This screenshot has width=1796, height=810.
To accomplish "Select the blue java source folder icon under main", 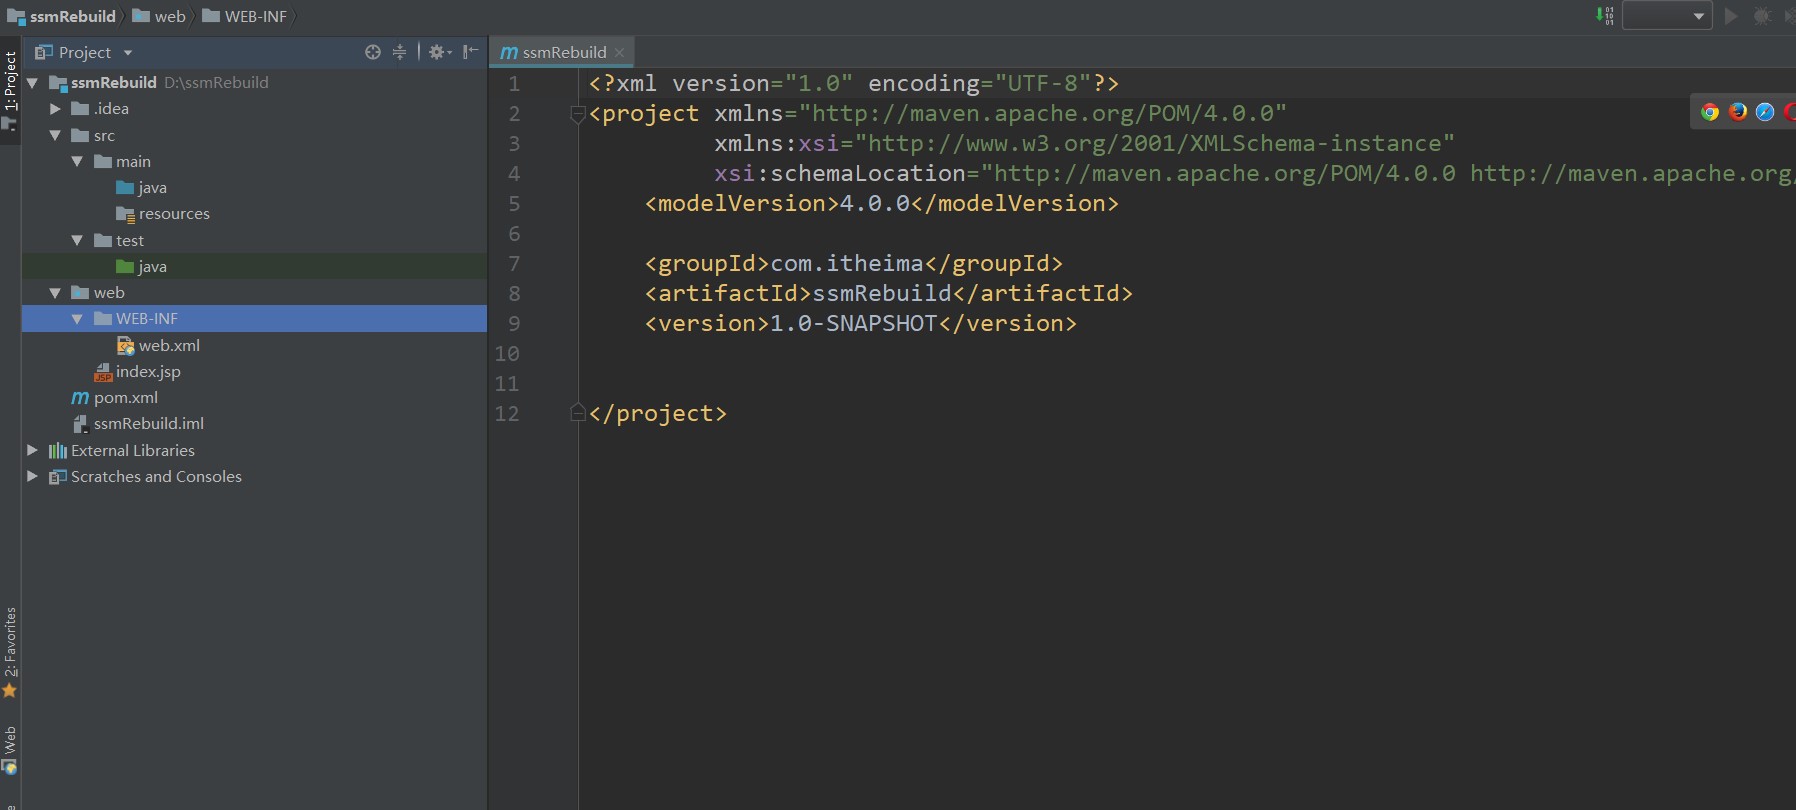I will point(125,187).
